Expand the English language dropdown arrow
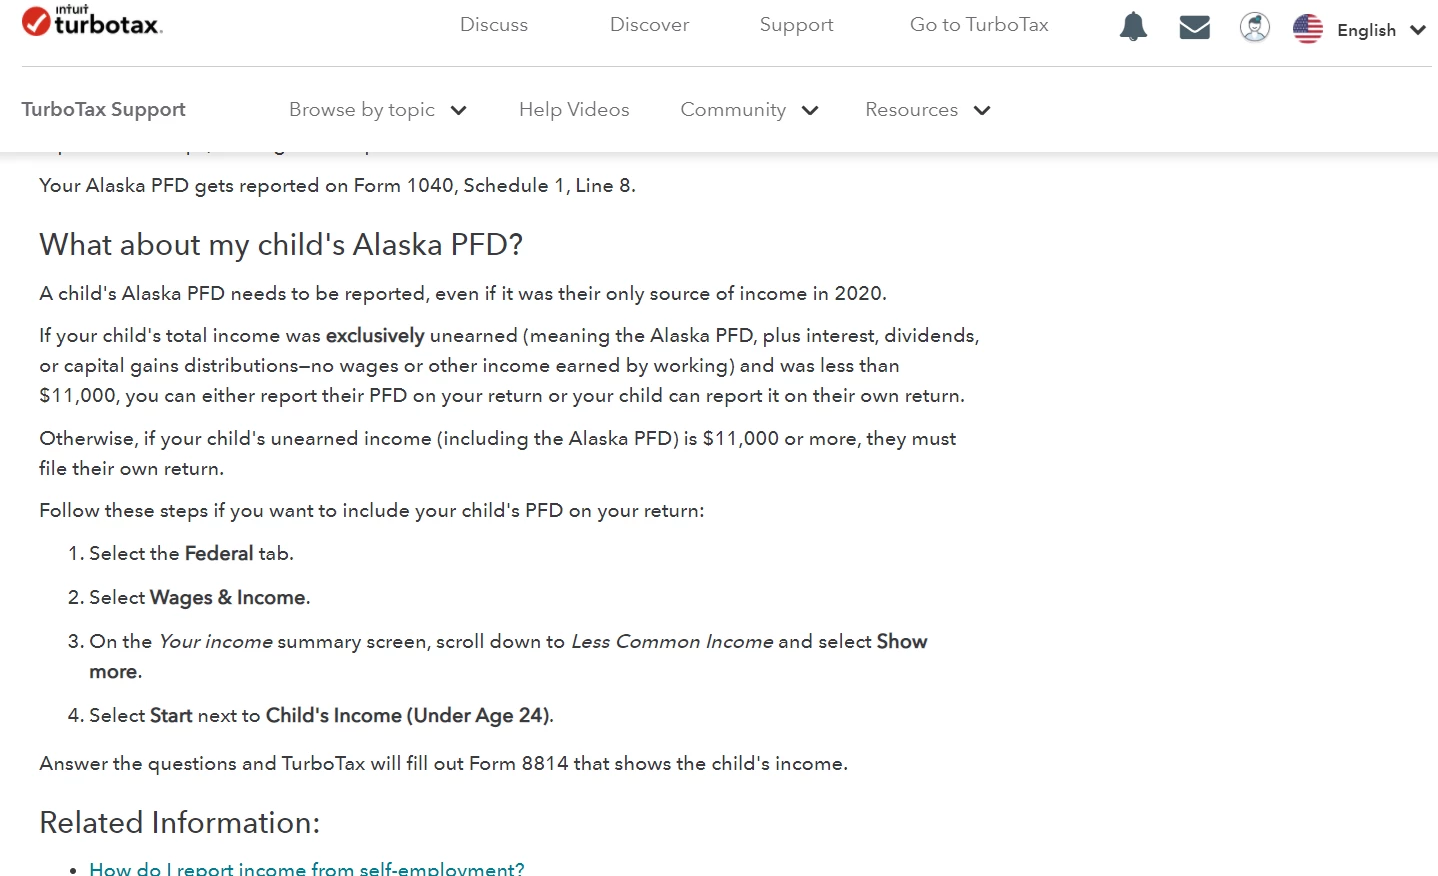 [1417, 30]
